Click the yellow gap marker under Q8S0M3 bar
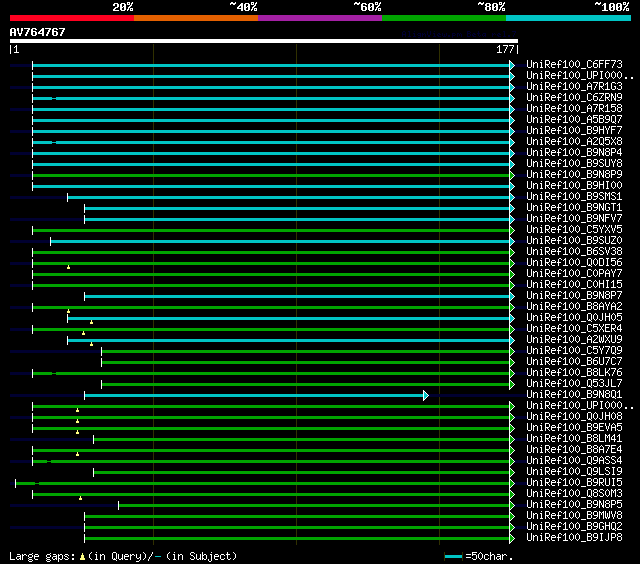This screenshot has height=564, width=640. [80, 498]
